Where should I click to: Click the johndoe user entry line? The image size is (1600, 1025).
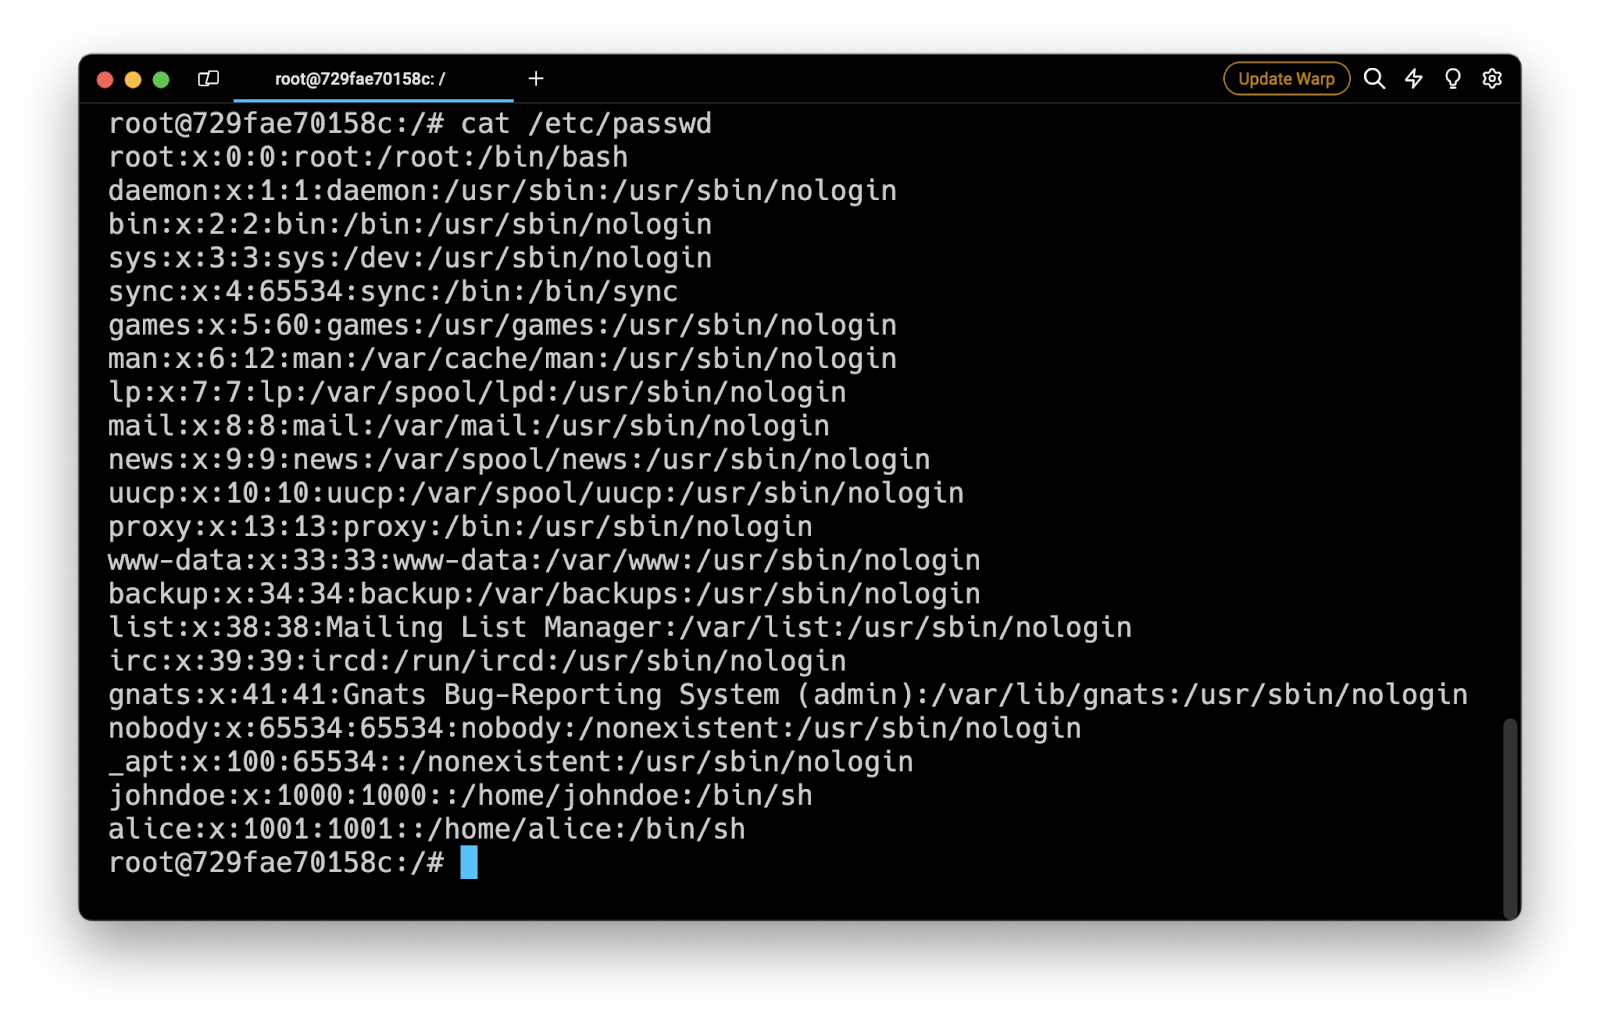tap(460, 796)
